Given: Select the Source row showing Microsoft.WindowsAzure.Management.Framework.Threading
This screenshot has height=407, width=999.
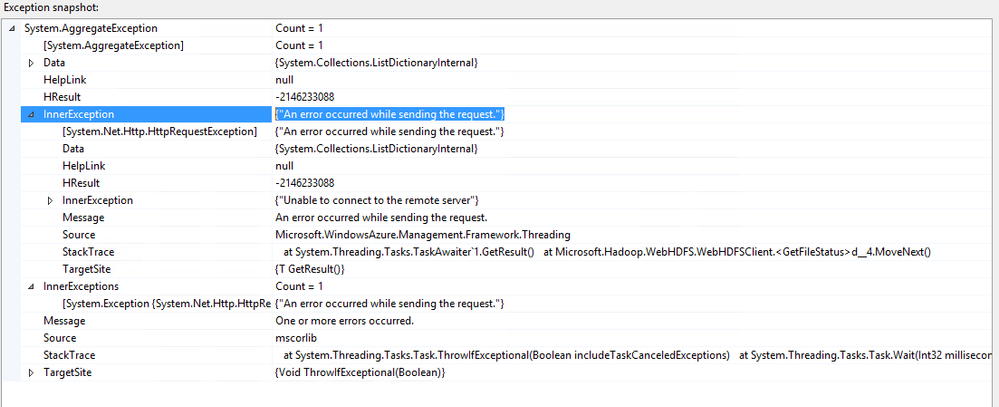Looking at the screenshot, I should click(79, 235).
